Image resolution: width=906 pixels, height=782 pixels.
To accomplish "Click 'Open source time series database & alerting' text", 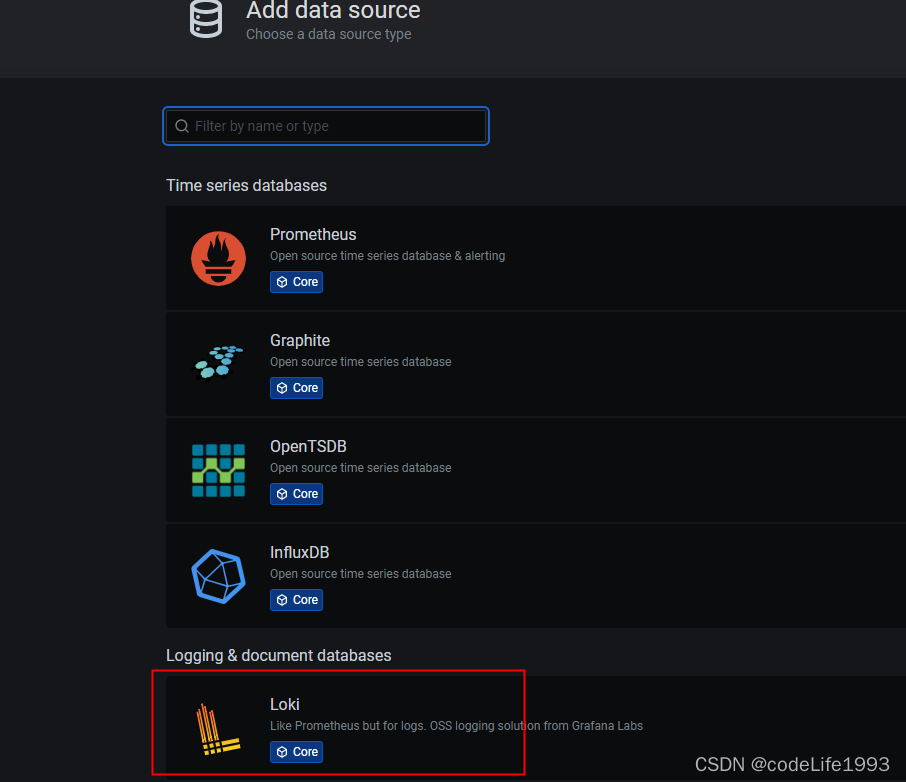I will tap(387, 255).
